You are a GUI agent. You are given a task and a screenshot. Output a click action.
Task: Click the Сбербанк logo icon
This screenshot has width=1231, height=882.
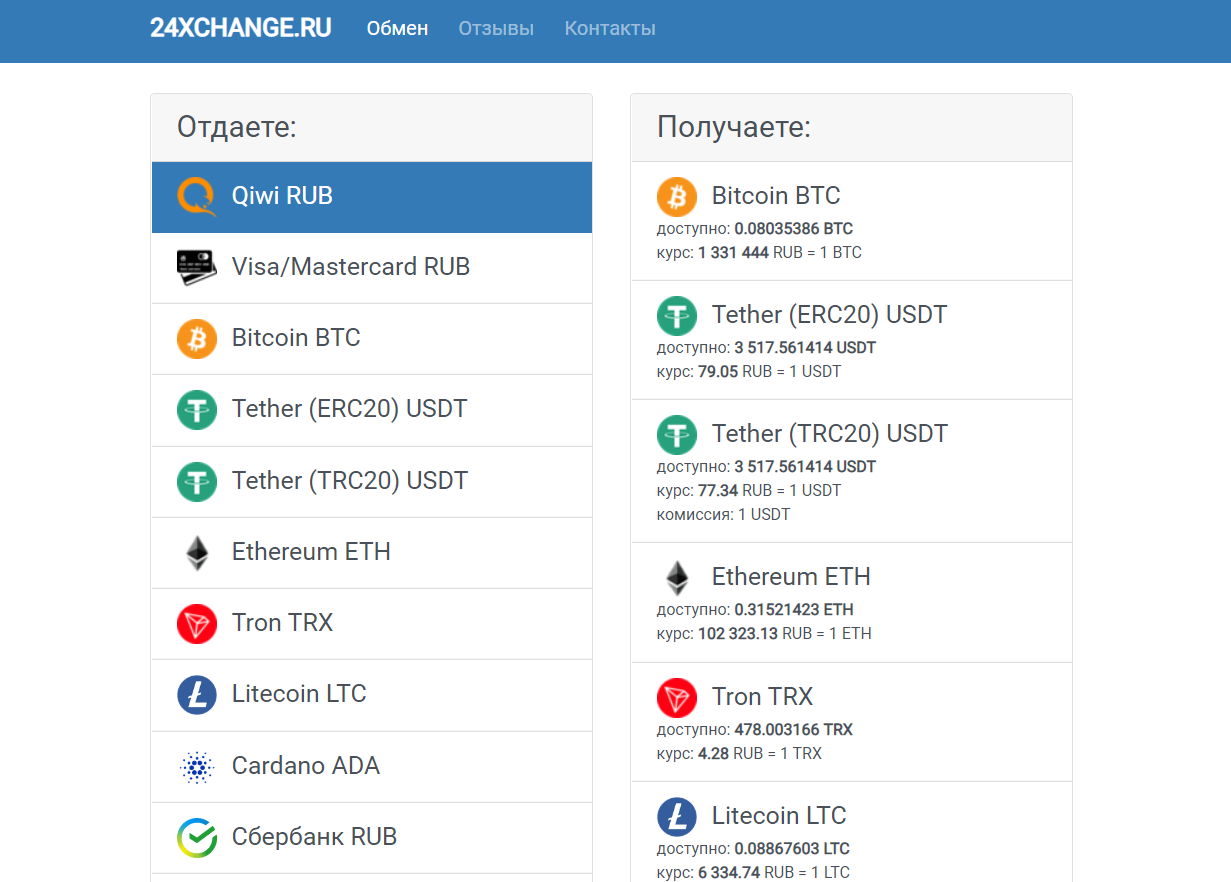197,837
